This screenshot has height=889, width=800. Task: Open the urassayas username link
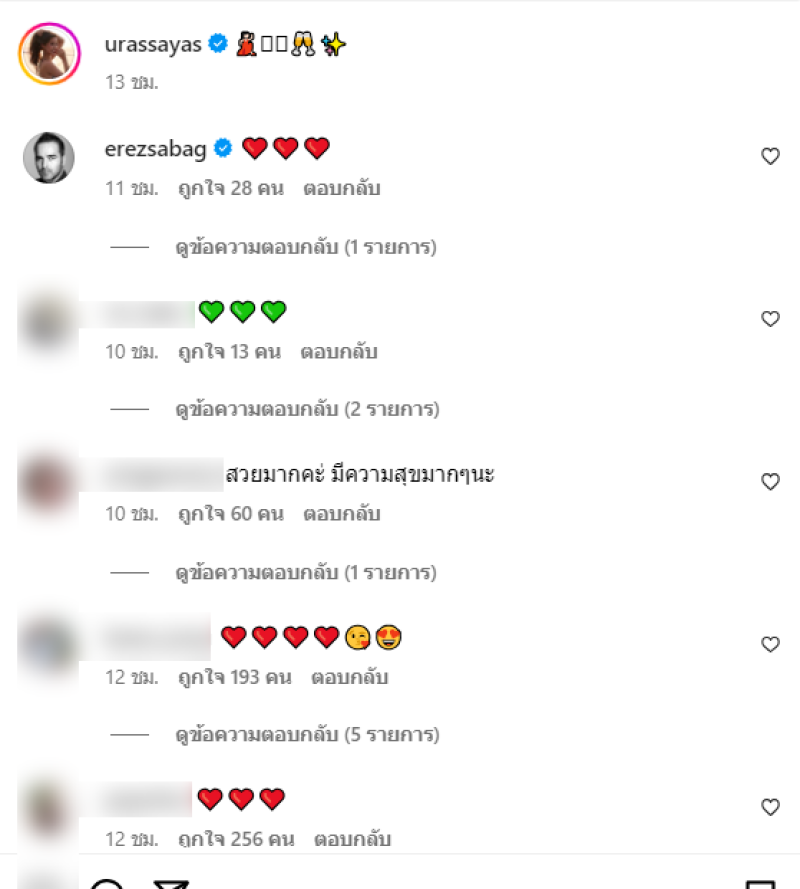coord(153,44)
